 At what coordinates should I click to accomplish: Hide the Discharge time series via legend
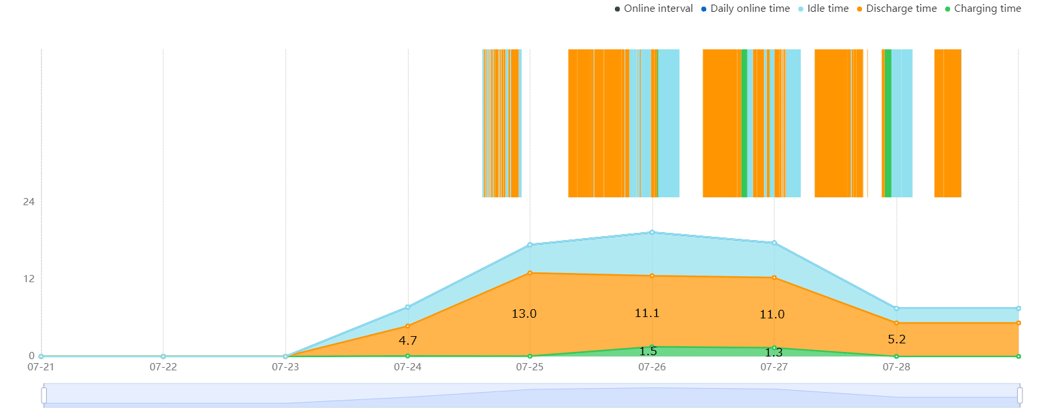897,9
